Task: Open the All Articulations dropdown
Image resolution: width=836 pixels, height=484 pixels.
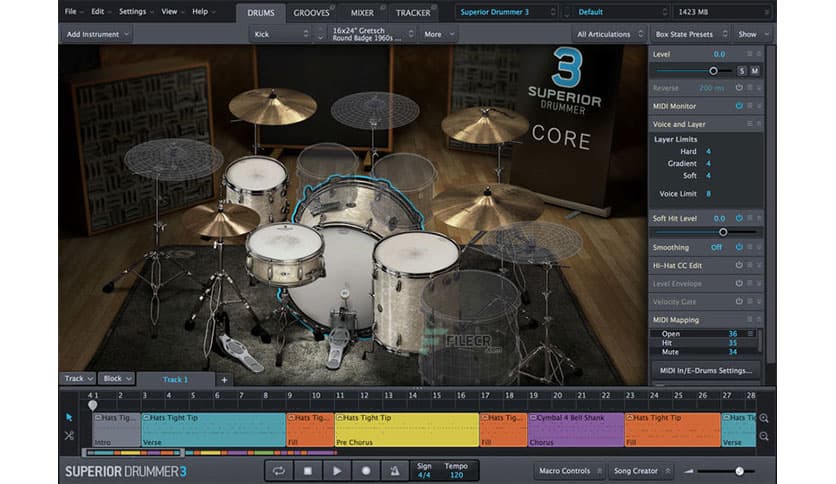Action: pos(609,34)
